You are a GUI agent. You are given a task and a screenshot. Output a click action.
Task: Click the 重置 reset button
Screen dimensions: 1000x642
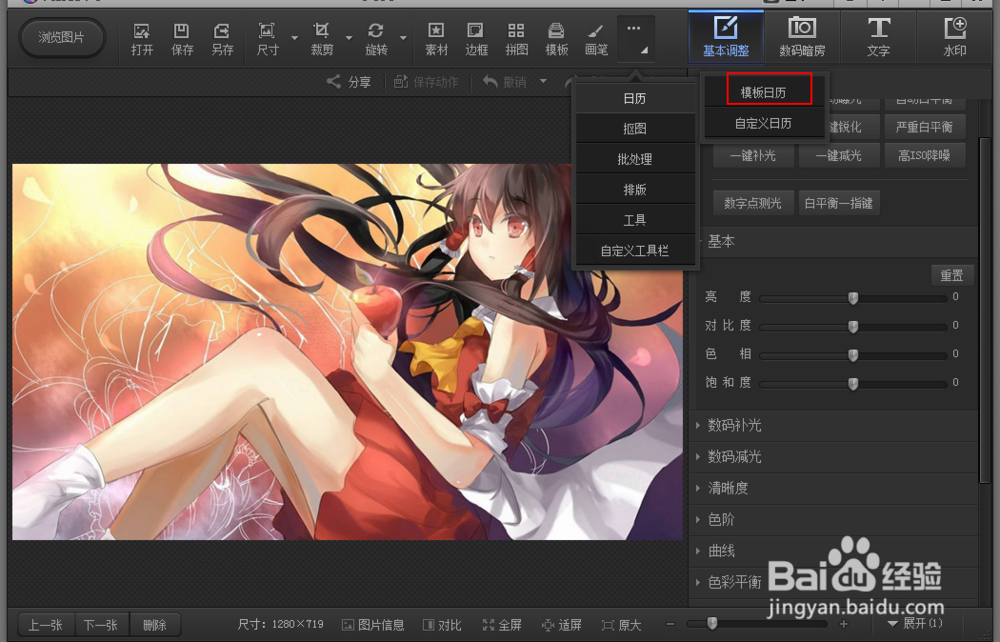click(952, 275)
